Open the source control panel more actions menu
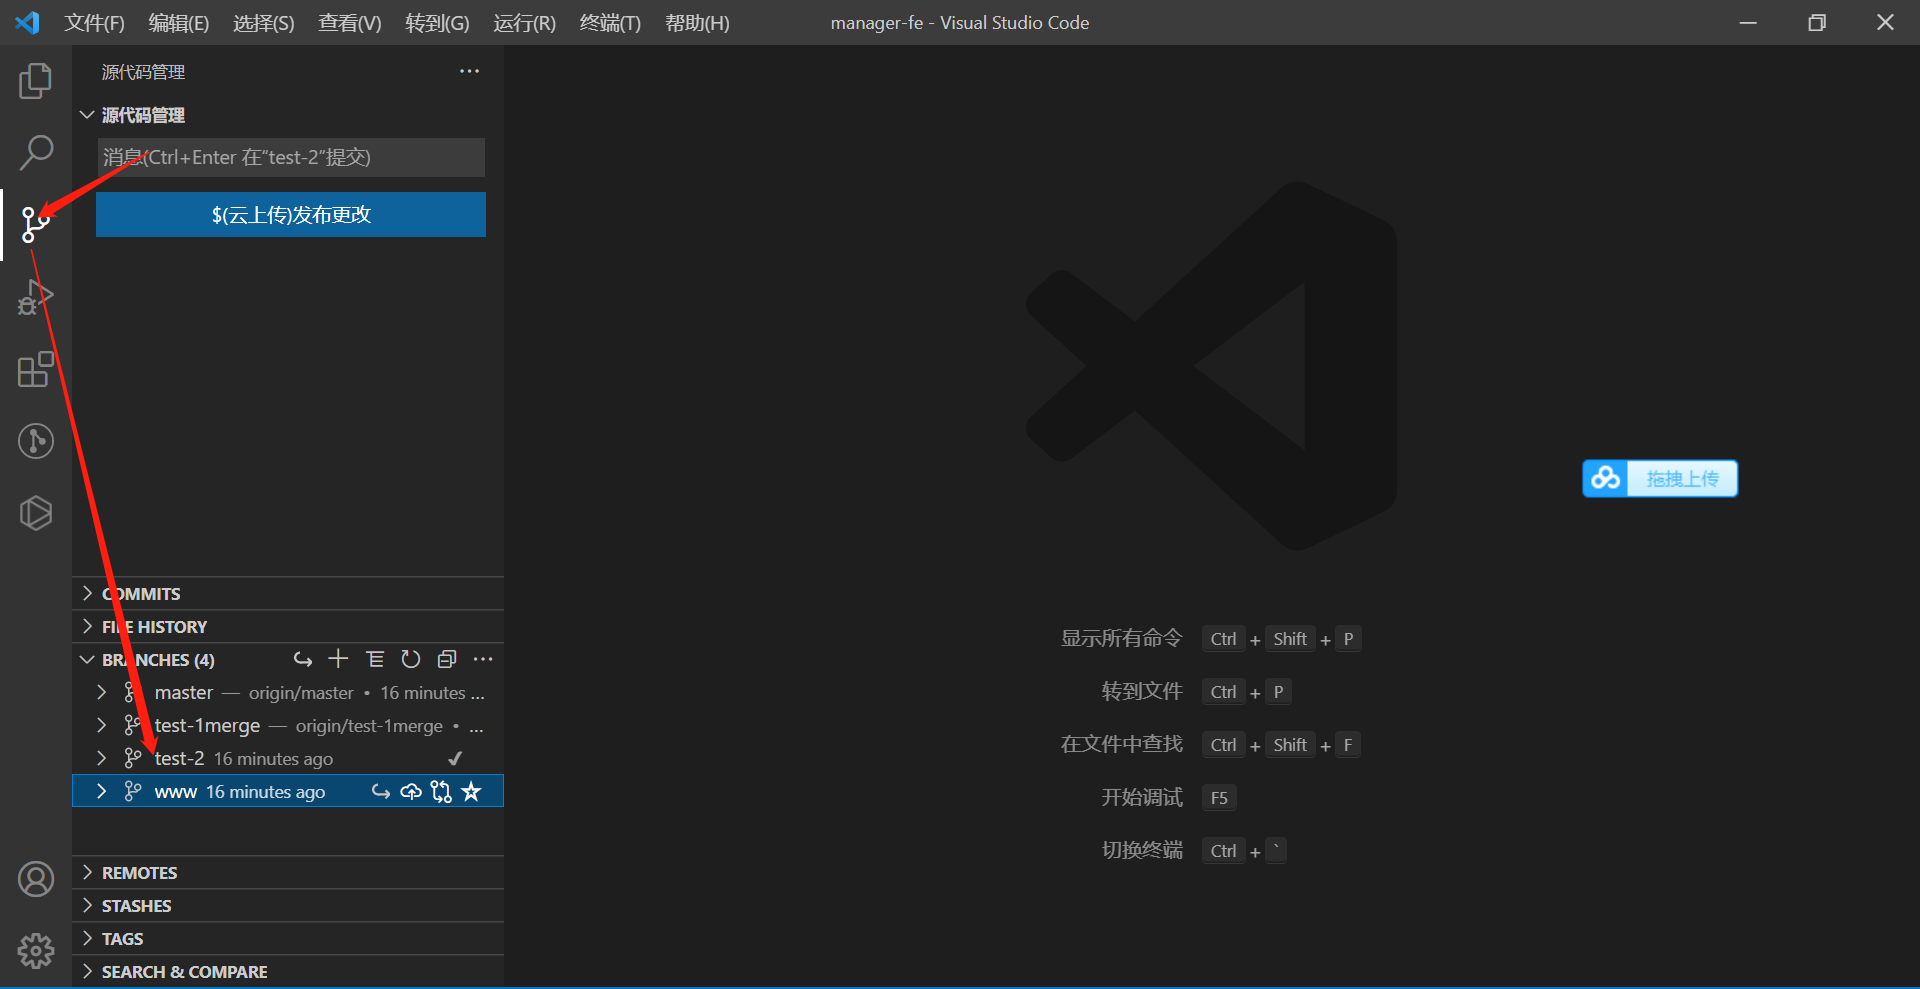This screenshot has height=989, width=1920. [x=469, y=71]
